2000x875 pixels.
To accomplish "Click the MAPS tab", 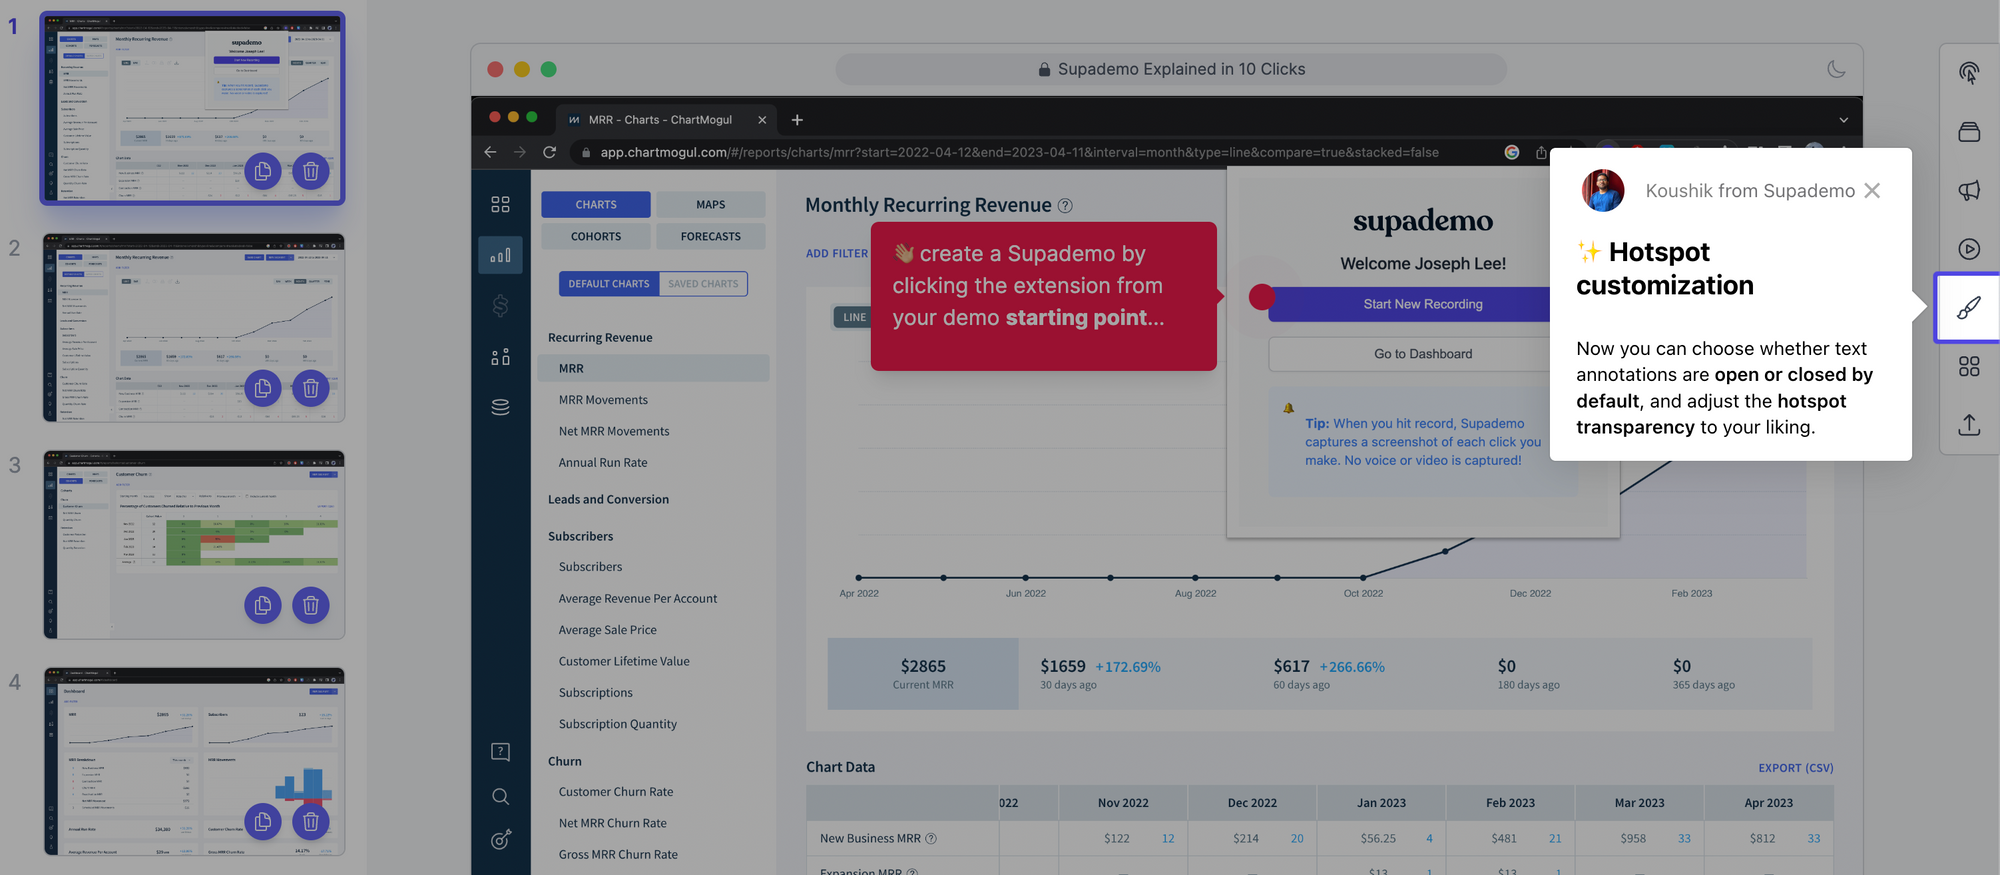I will (x=711, y=204).
